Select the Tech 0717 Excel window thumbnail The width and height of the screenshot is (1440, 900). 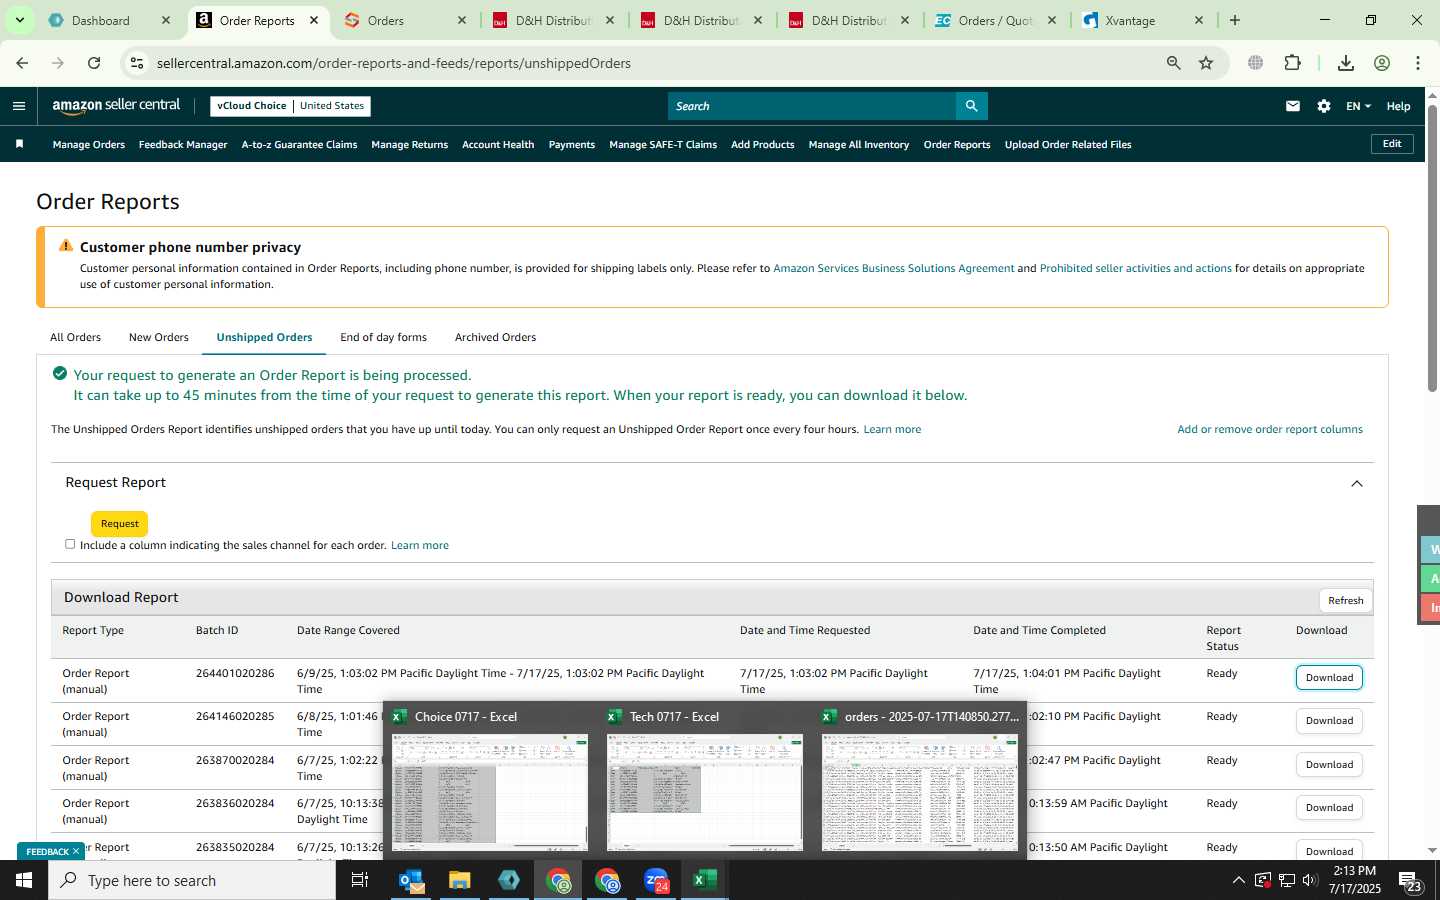pyautogui.click(x=705, y=780)
